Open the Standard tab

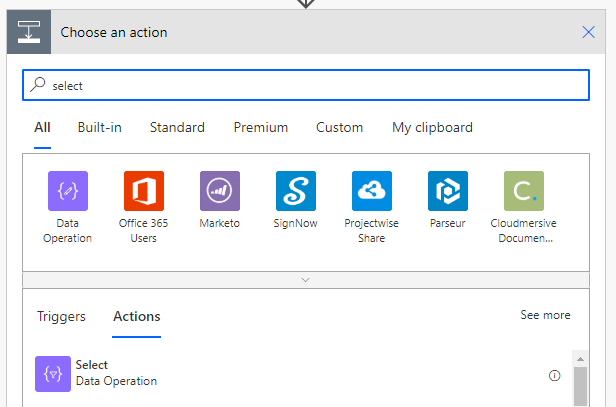click(177, 128)
